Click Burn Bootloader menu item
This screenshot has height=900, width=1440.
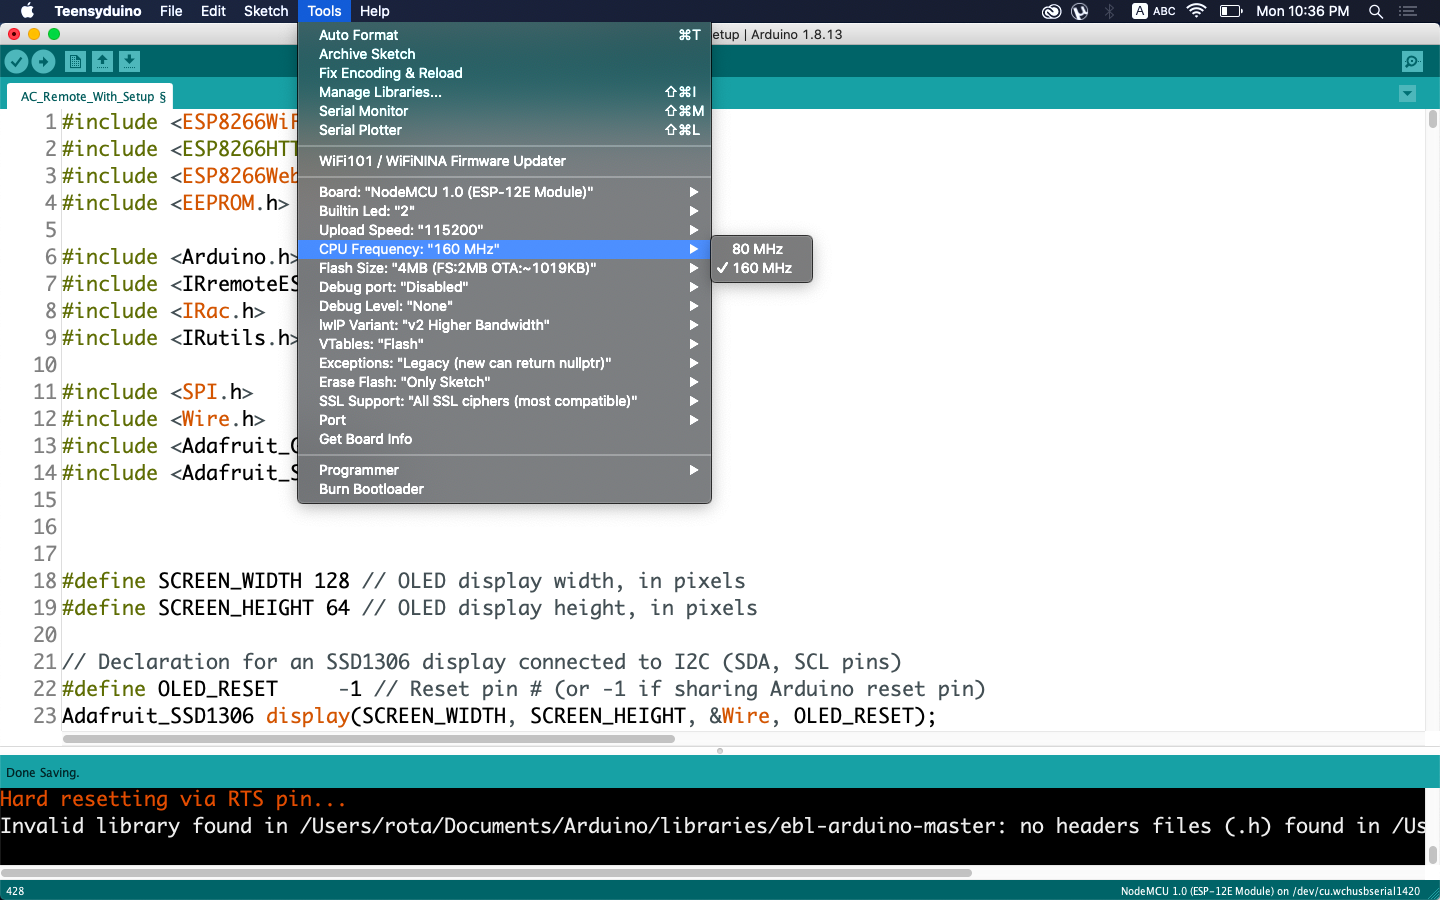[504, 489]
